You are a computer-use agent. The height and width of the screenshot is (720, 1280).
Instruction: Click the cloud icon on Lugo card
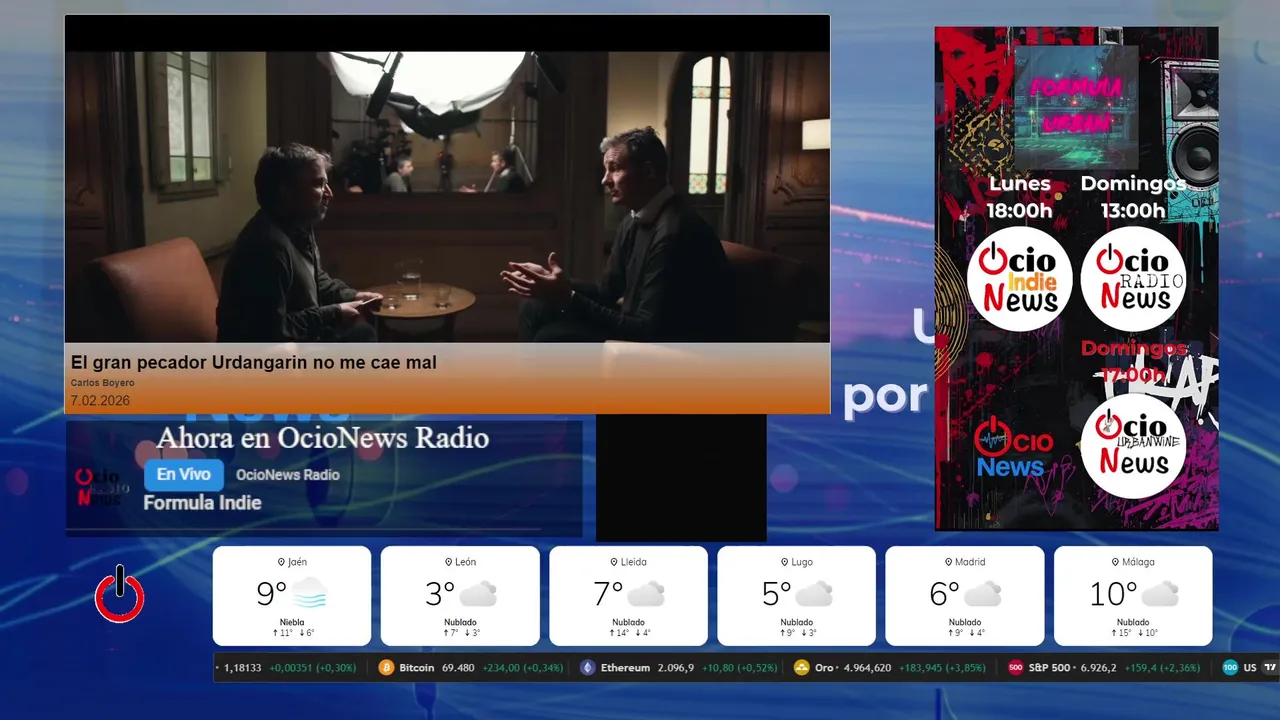(x=814, y=594)
